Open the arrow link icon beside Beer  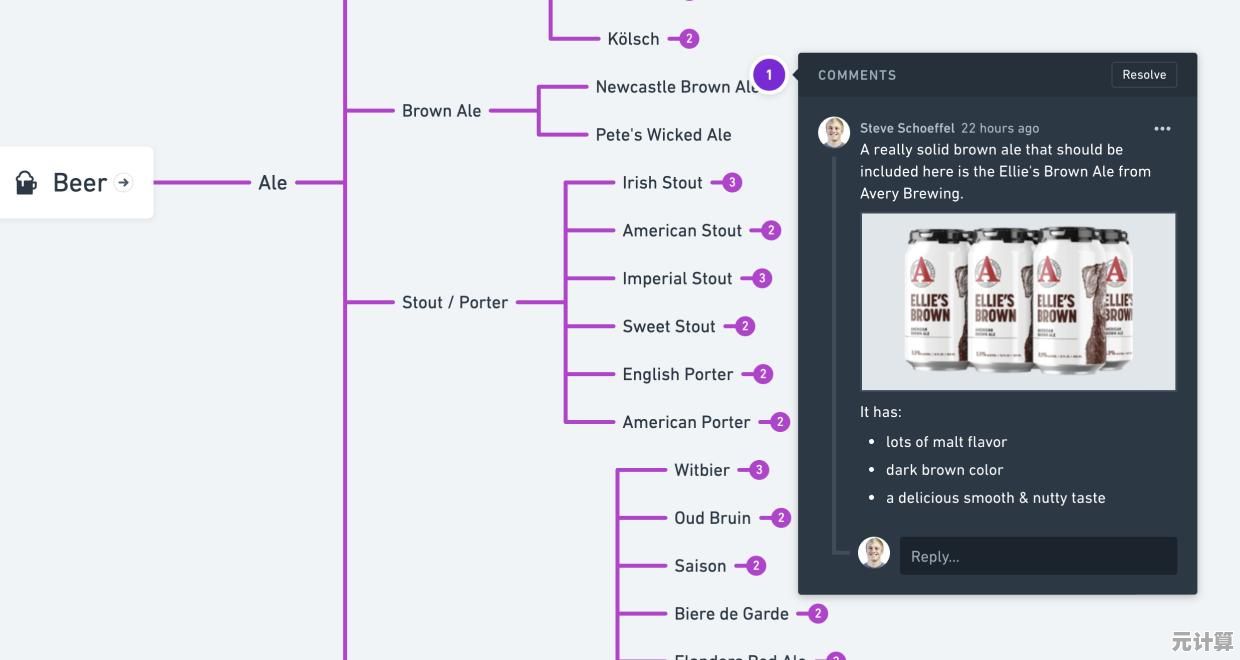pos(124,182)
